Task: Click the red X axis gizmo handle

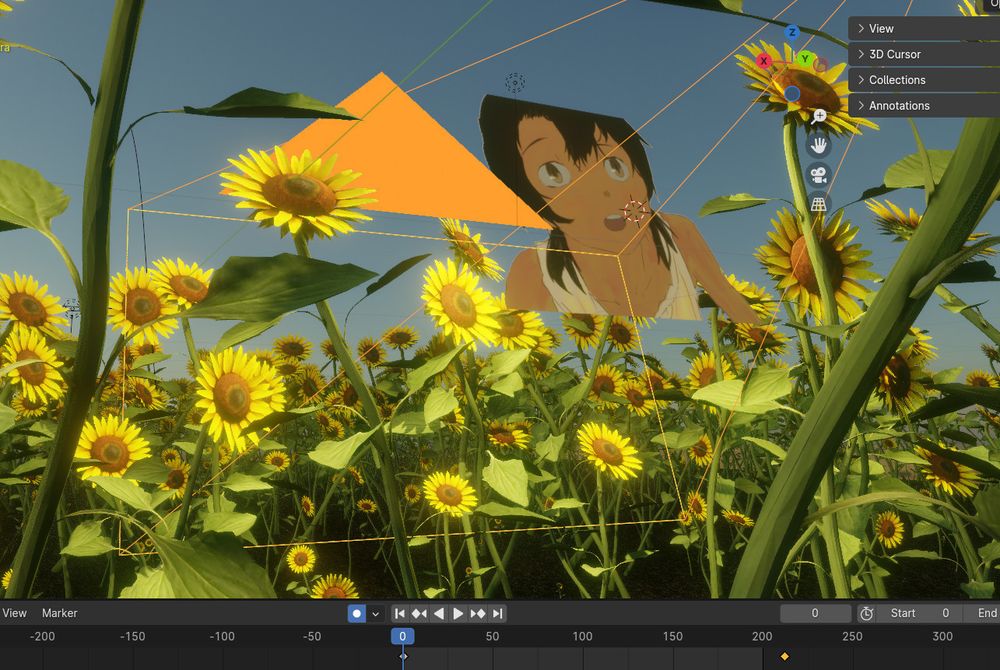Action: (x=764, y=61)
